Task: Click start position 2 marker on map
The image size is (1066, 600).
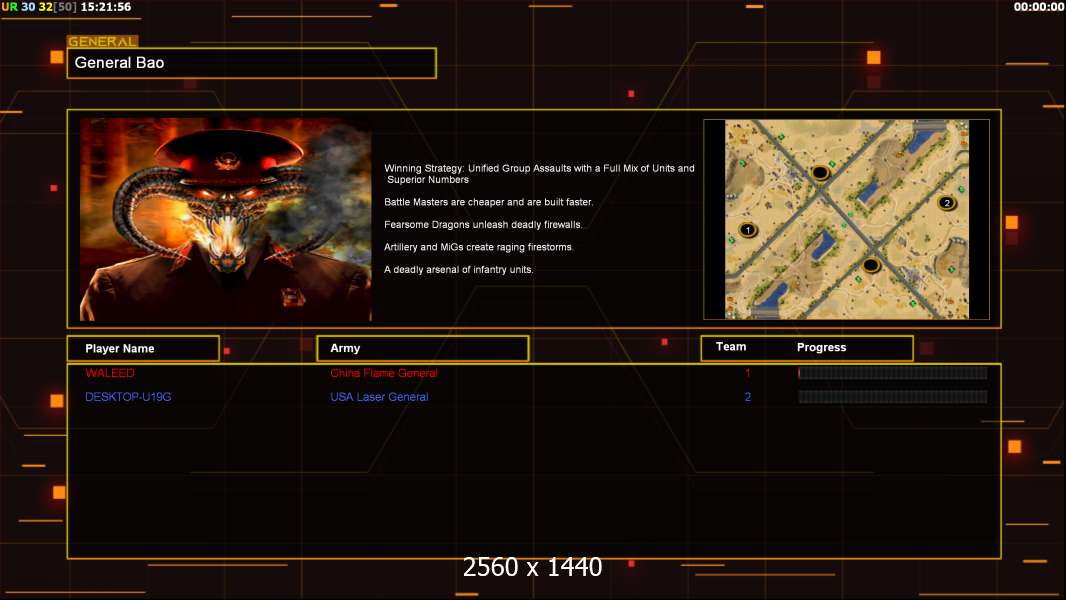Action: pyautogui.click(x=946, y=203)
